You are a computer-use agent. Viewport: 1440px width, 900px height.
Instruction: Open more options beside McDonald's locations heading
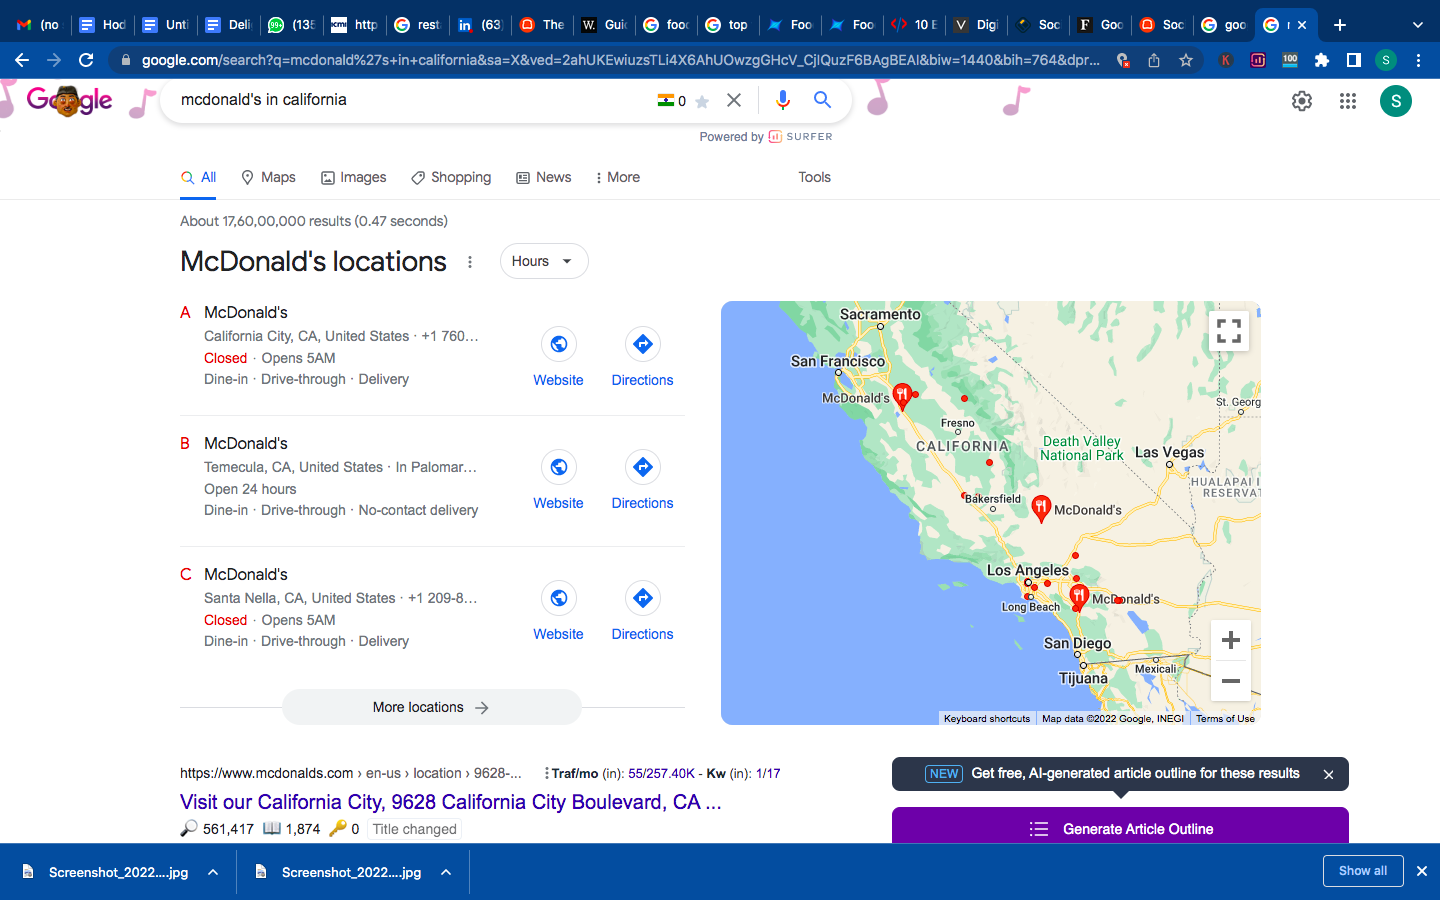470,262
